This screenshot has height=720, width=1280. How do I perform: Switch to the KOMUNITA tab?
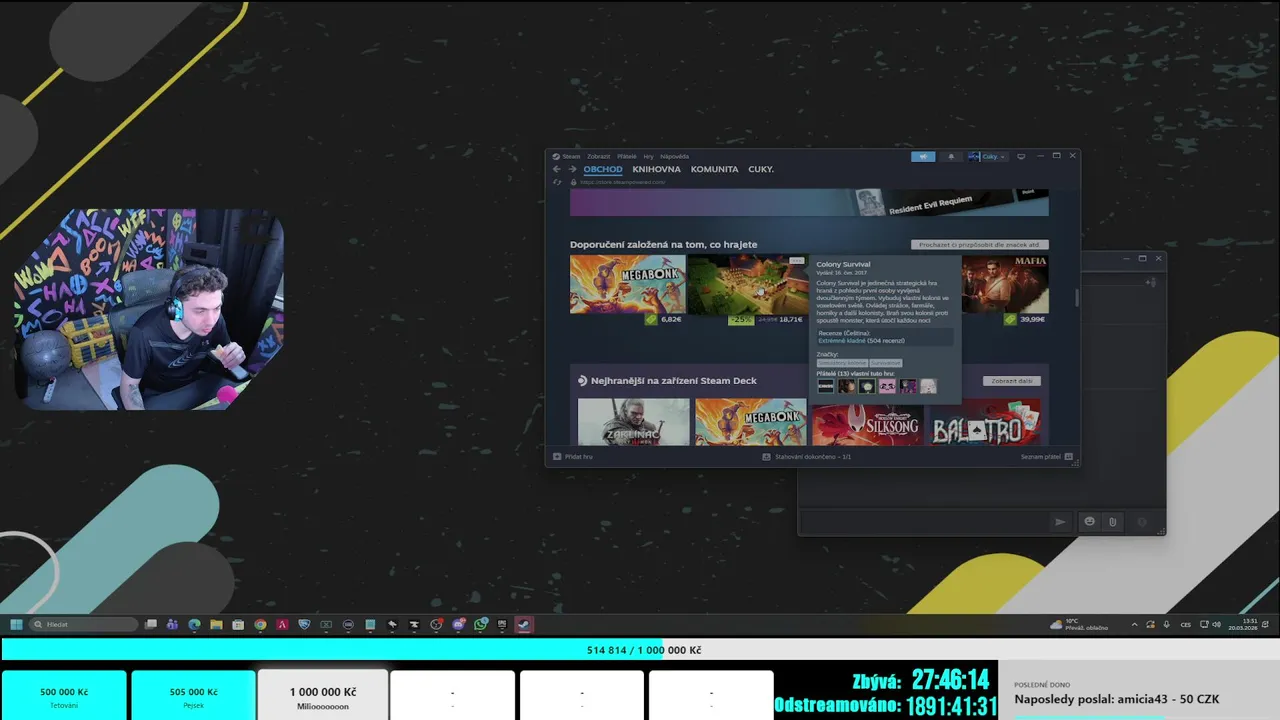(x=714, y=169)
